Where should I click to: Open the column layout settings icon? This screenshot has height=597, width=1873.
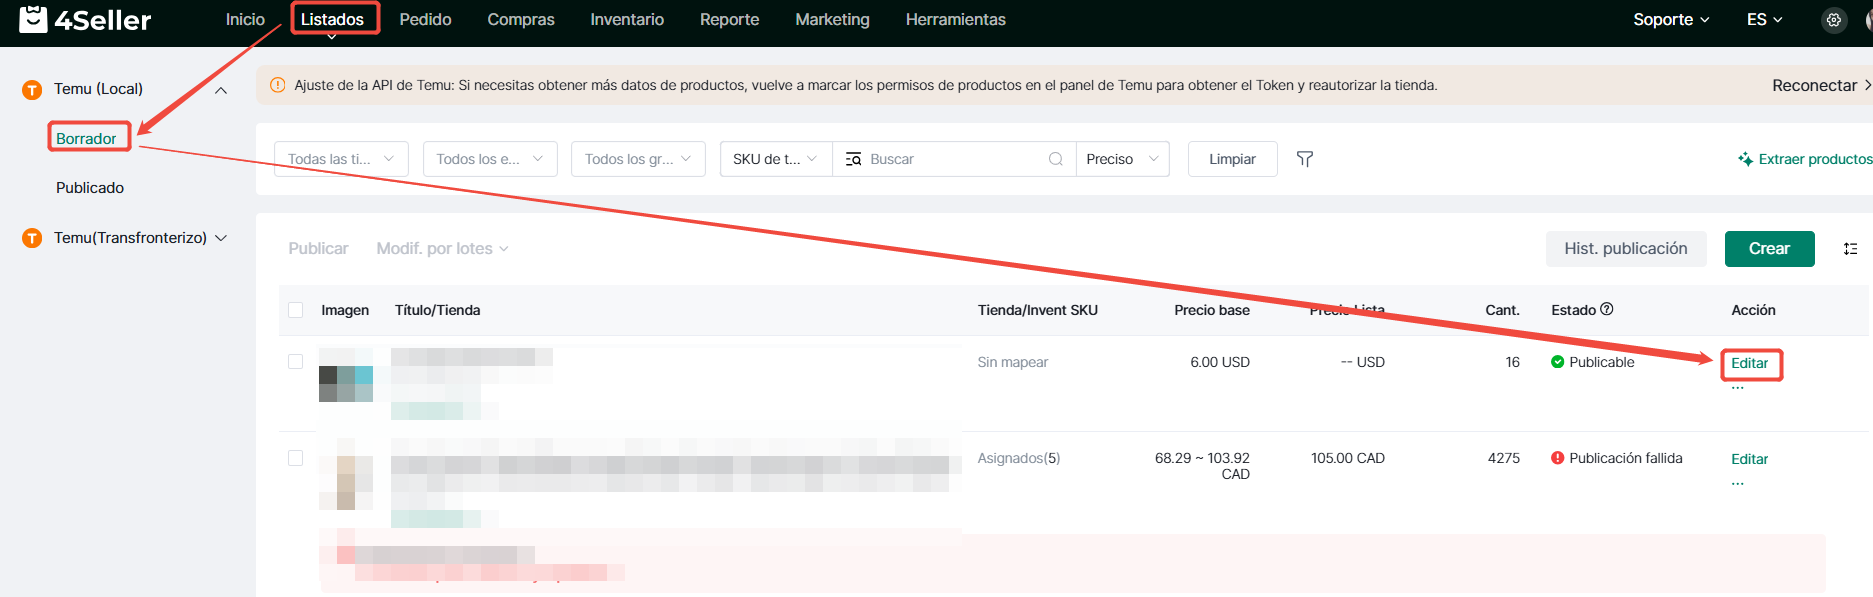(x=1851, y=249)
